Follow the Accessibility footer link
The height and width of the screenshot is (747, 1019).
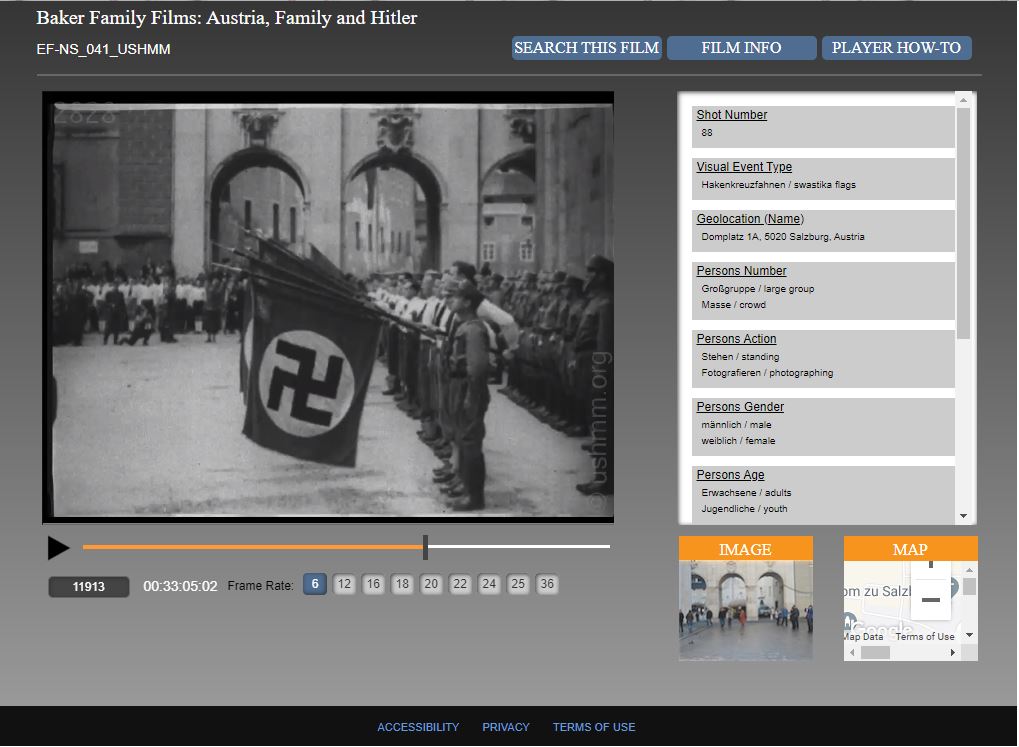pyautogui.click(x=418, y=727)
